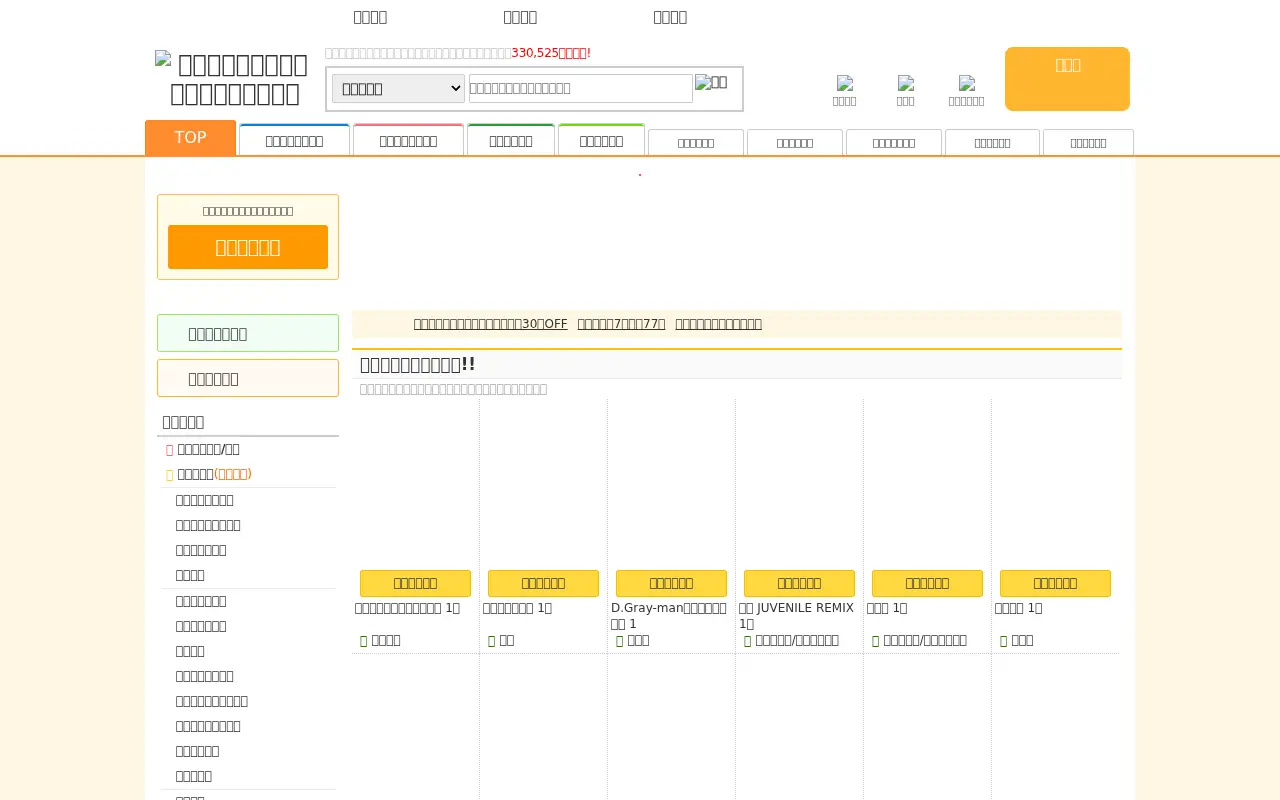
Task: Click the orange-bordered sidebar button below the green one
Action: [248, 378]
